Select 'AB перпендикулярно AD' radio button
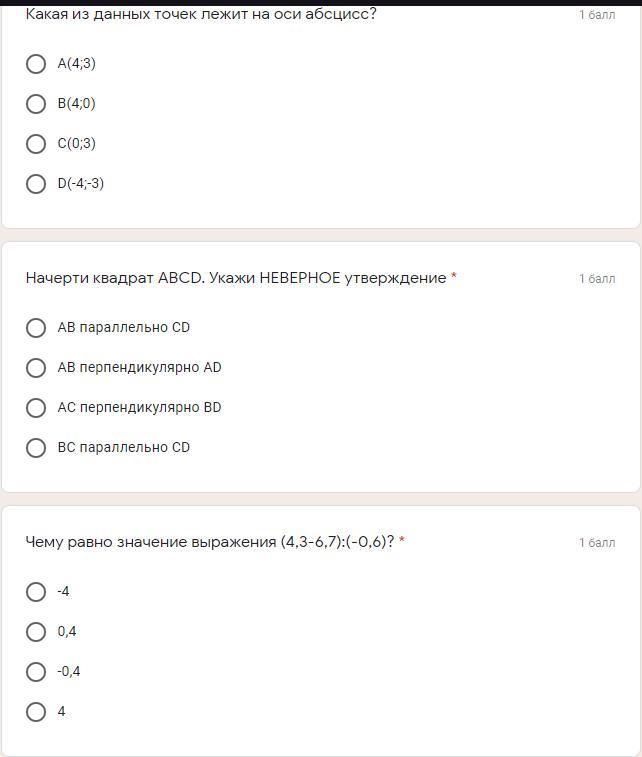Image resolution: width=642 pixels, height=757 pixels. pyautogui.click(x=36, y=368)
